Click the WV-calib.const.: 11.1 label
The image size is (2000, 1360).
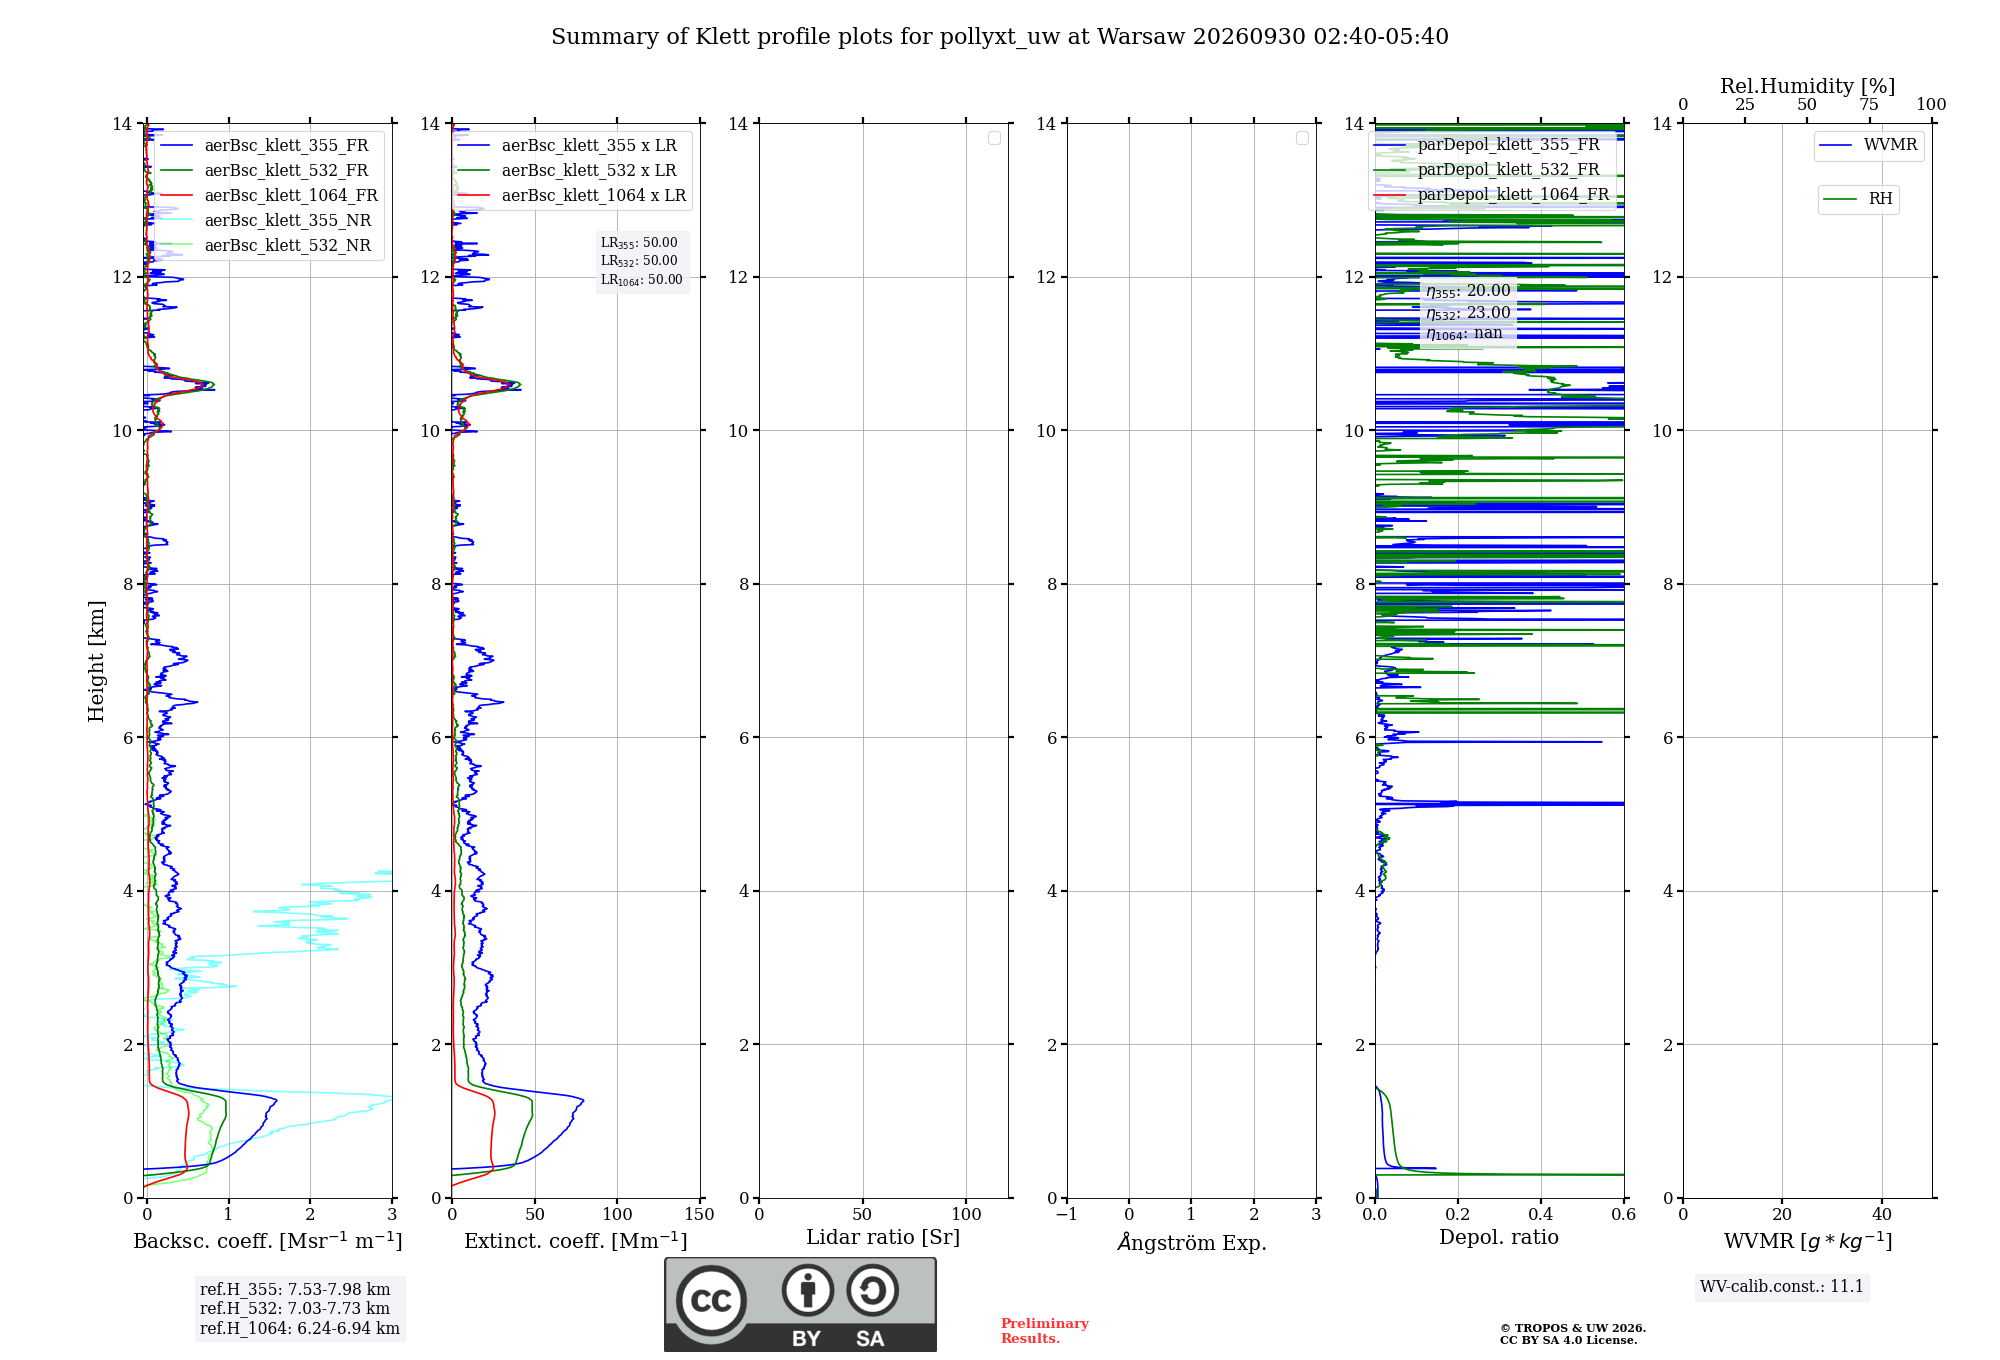[1782, 1287]
